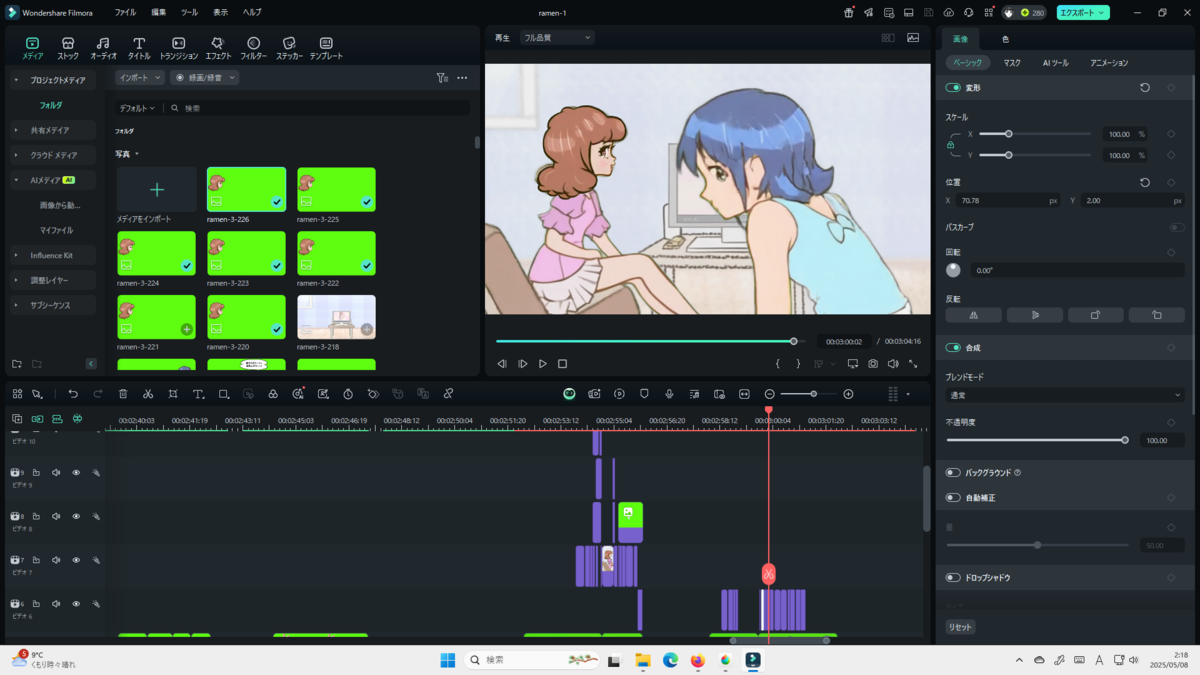Screen dimensions: 1200x675
Task: Click the text T tool in timeline toolbar
Action: point(198,394)
